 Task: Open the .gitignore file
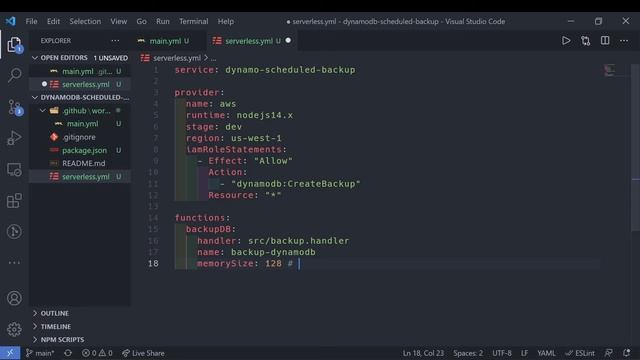80,137
